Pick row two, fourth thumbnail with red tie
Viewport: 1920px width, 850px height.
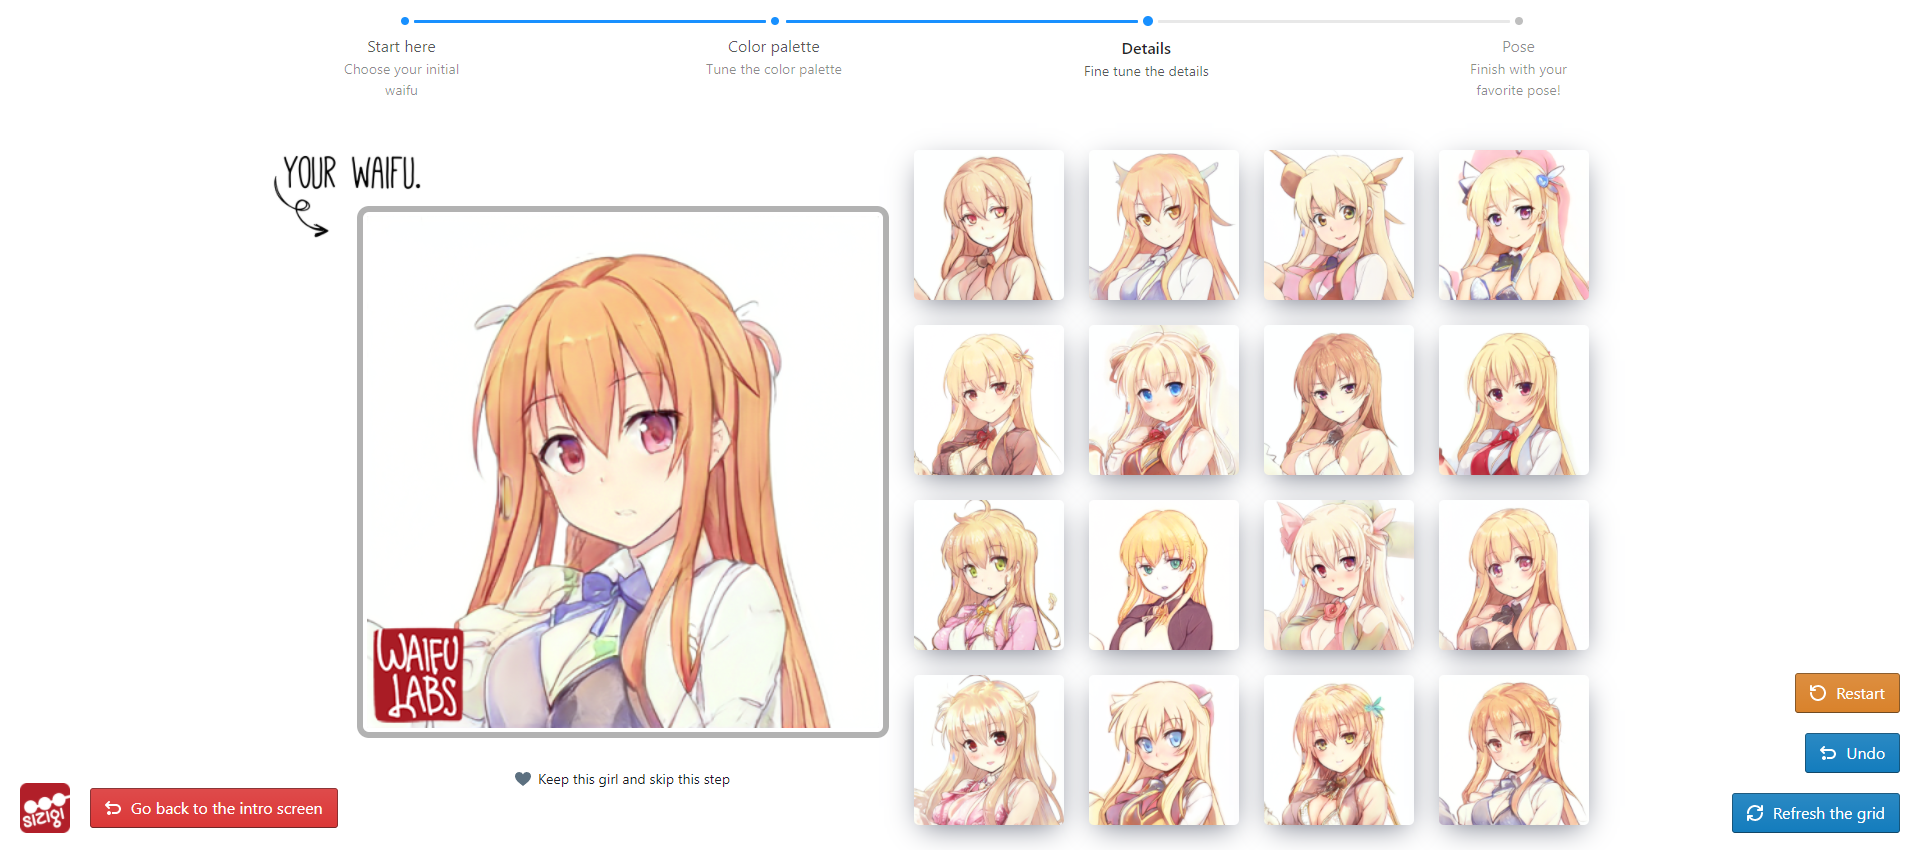1514,400
